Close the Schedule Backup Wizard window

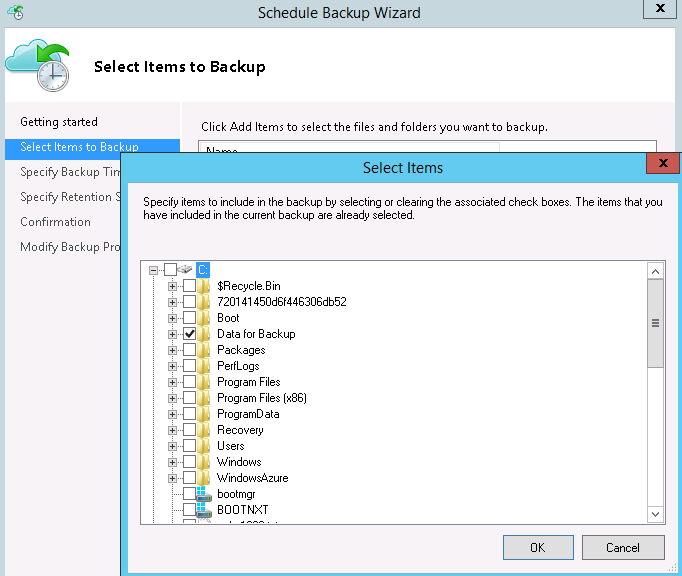pyautogui.click(x=660, y=8)
